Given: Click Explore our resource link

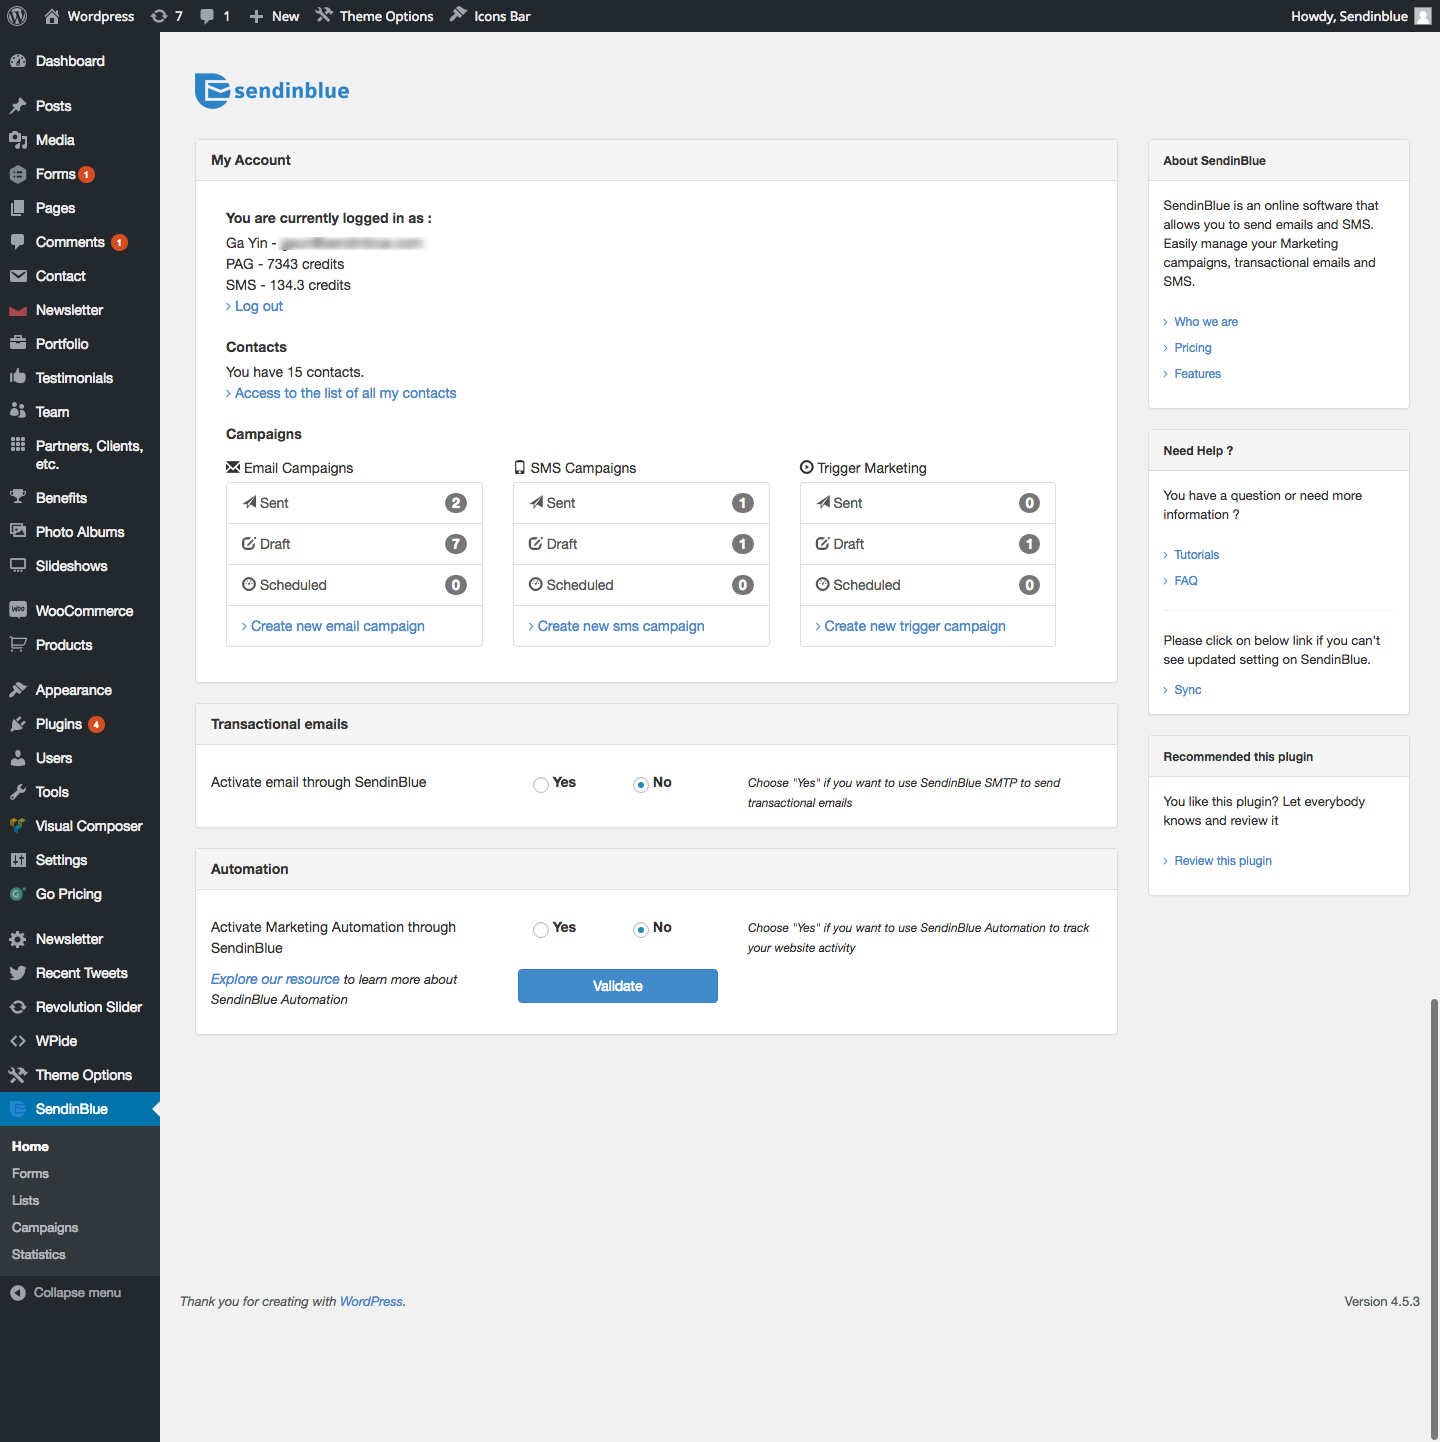Looking at the screenshot, I should click(x=275, y=979).
